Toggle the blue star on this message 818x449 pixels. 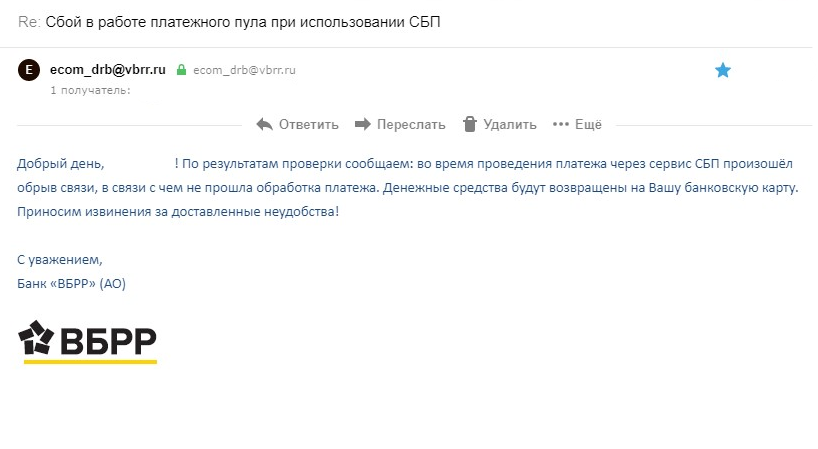point(723,70)
